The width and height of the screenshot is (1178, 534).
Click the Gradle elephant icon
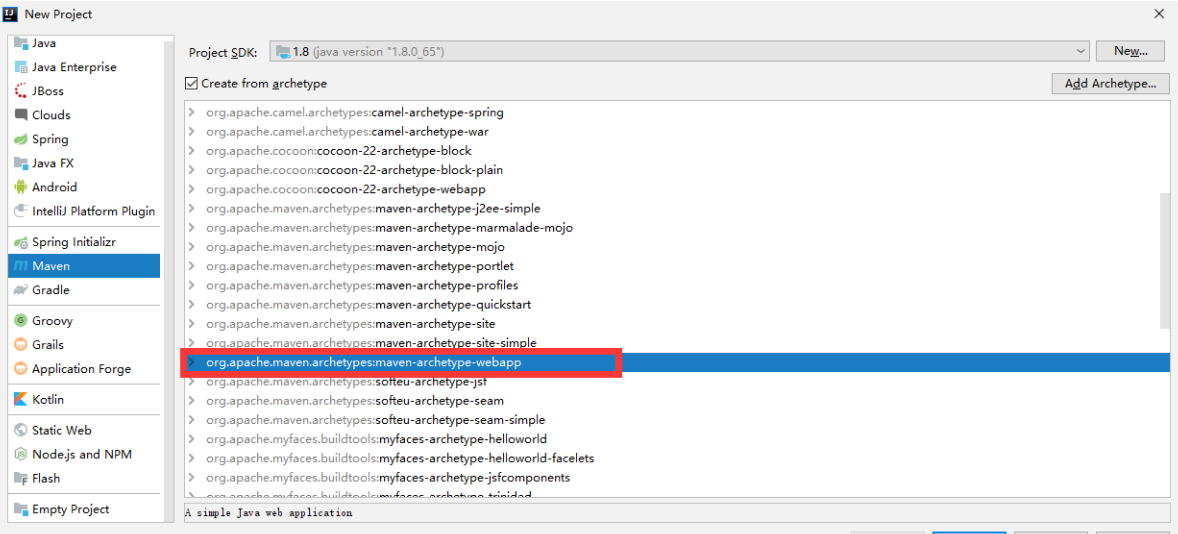20,290
